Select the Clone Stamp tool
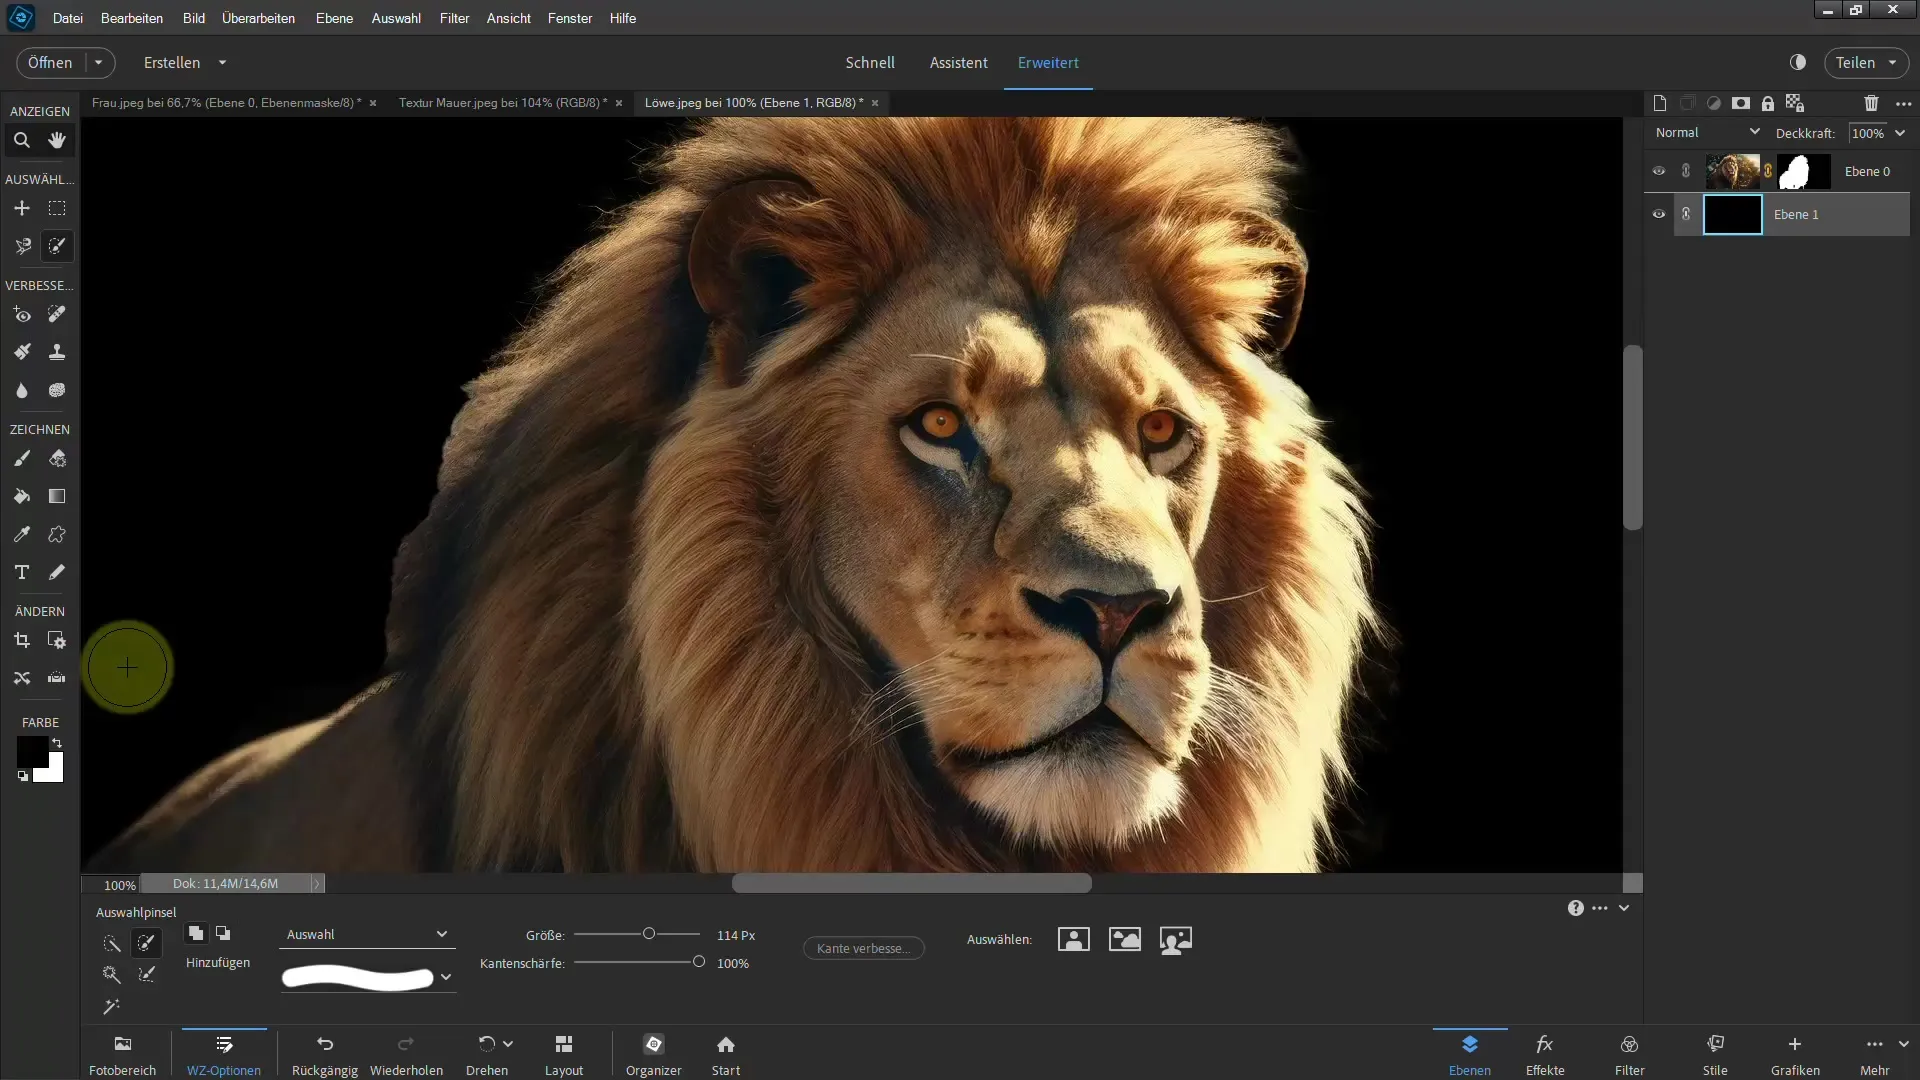This screenshot has height=1080, width=1920. (57, 352)
